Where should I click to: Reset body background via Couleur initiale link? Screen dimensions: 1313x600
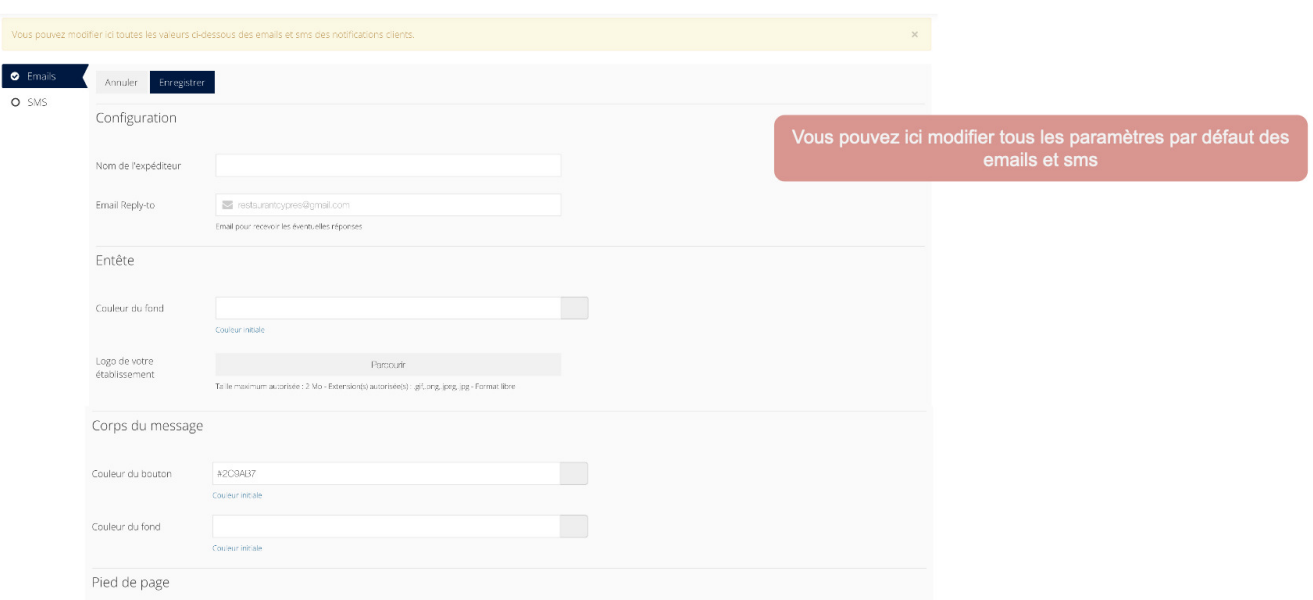point(237,548)
